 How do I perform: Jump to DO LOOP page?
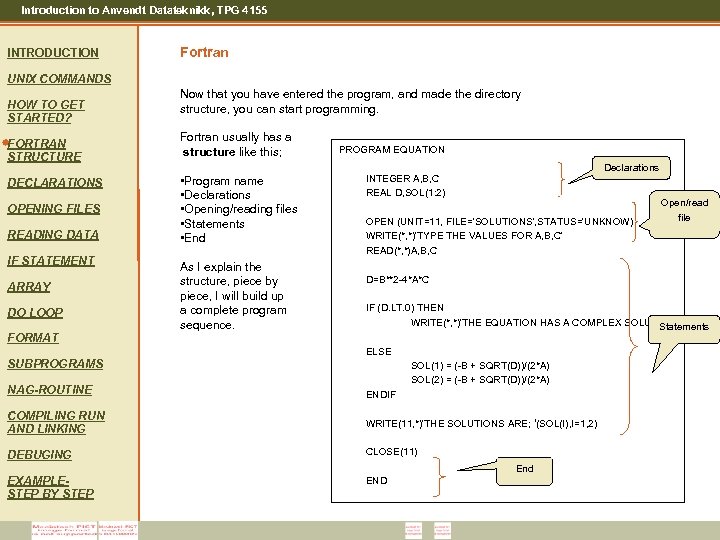(35, 313)
